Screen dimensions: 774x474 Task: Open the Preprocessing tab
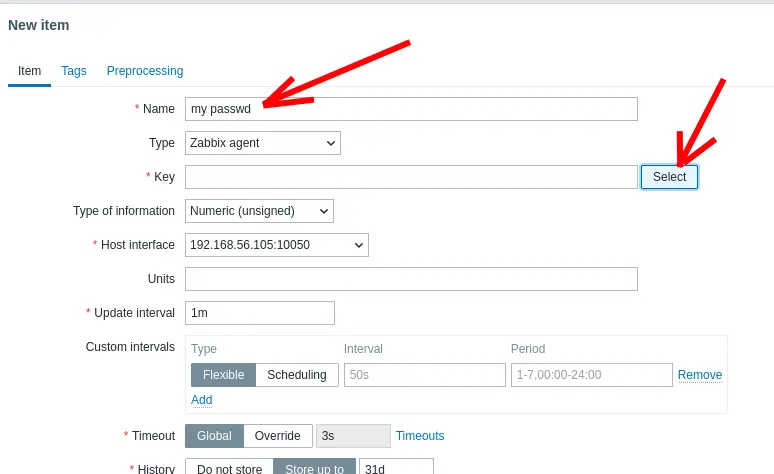point(145,71)
